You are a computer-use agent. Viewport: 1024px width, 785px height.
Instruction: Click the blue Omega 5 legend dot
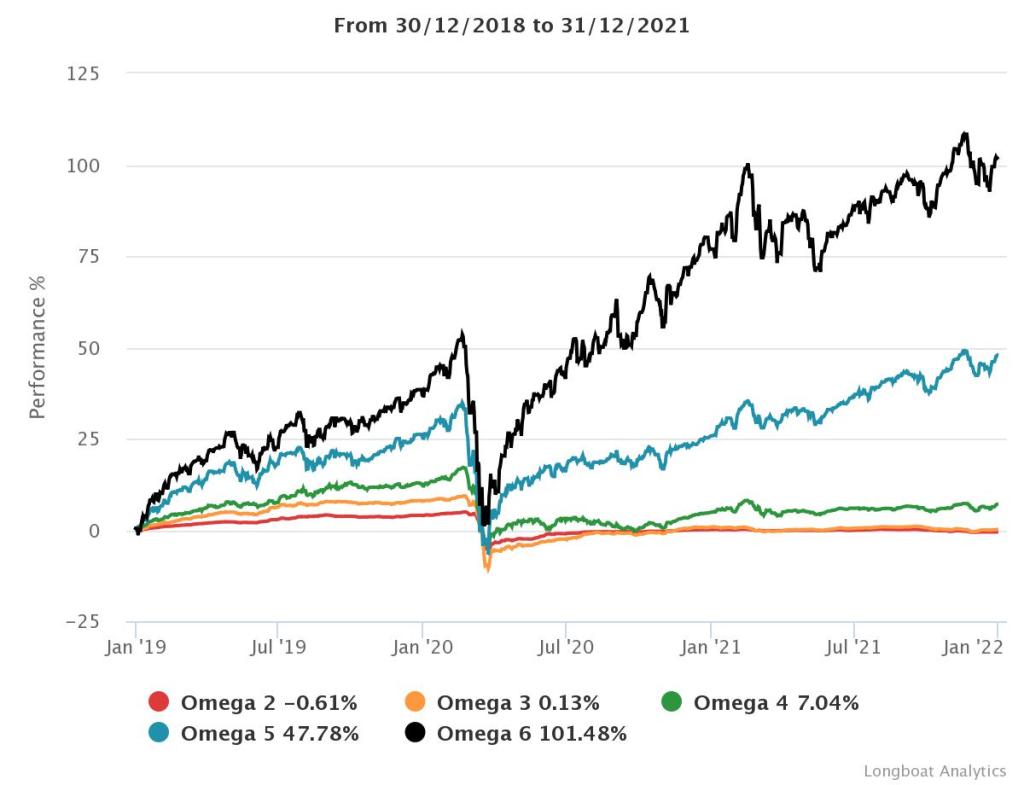coord(158,733)
